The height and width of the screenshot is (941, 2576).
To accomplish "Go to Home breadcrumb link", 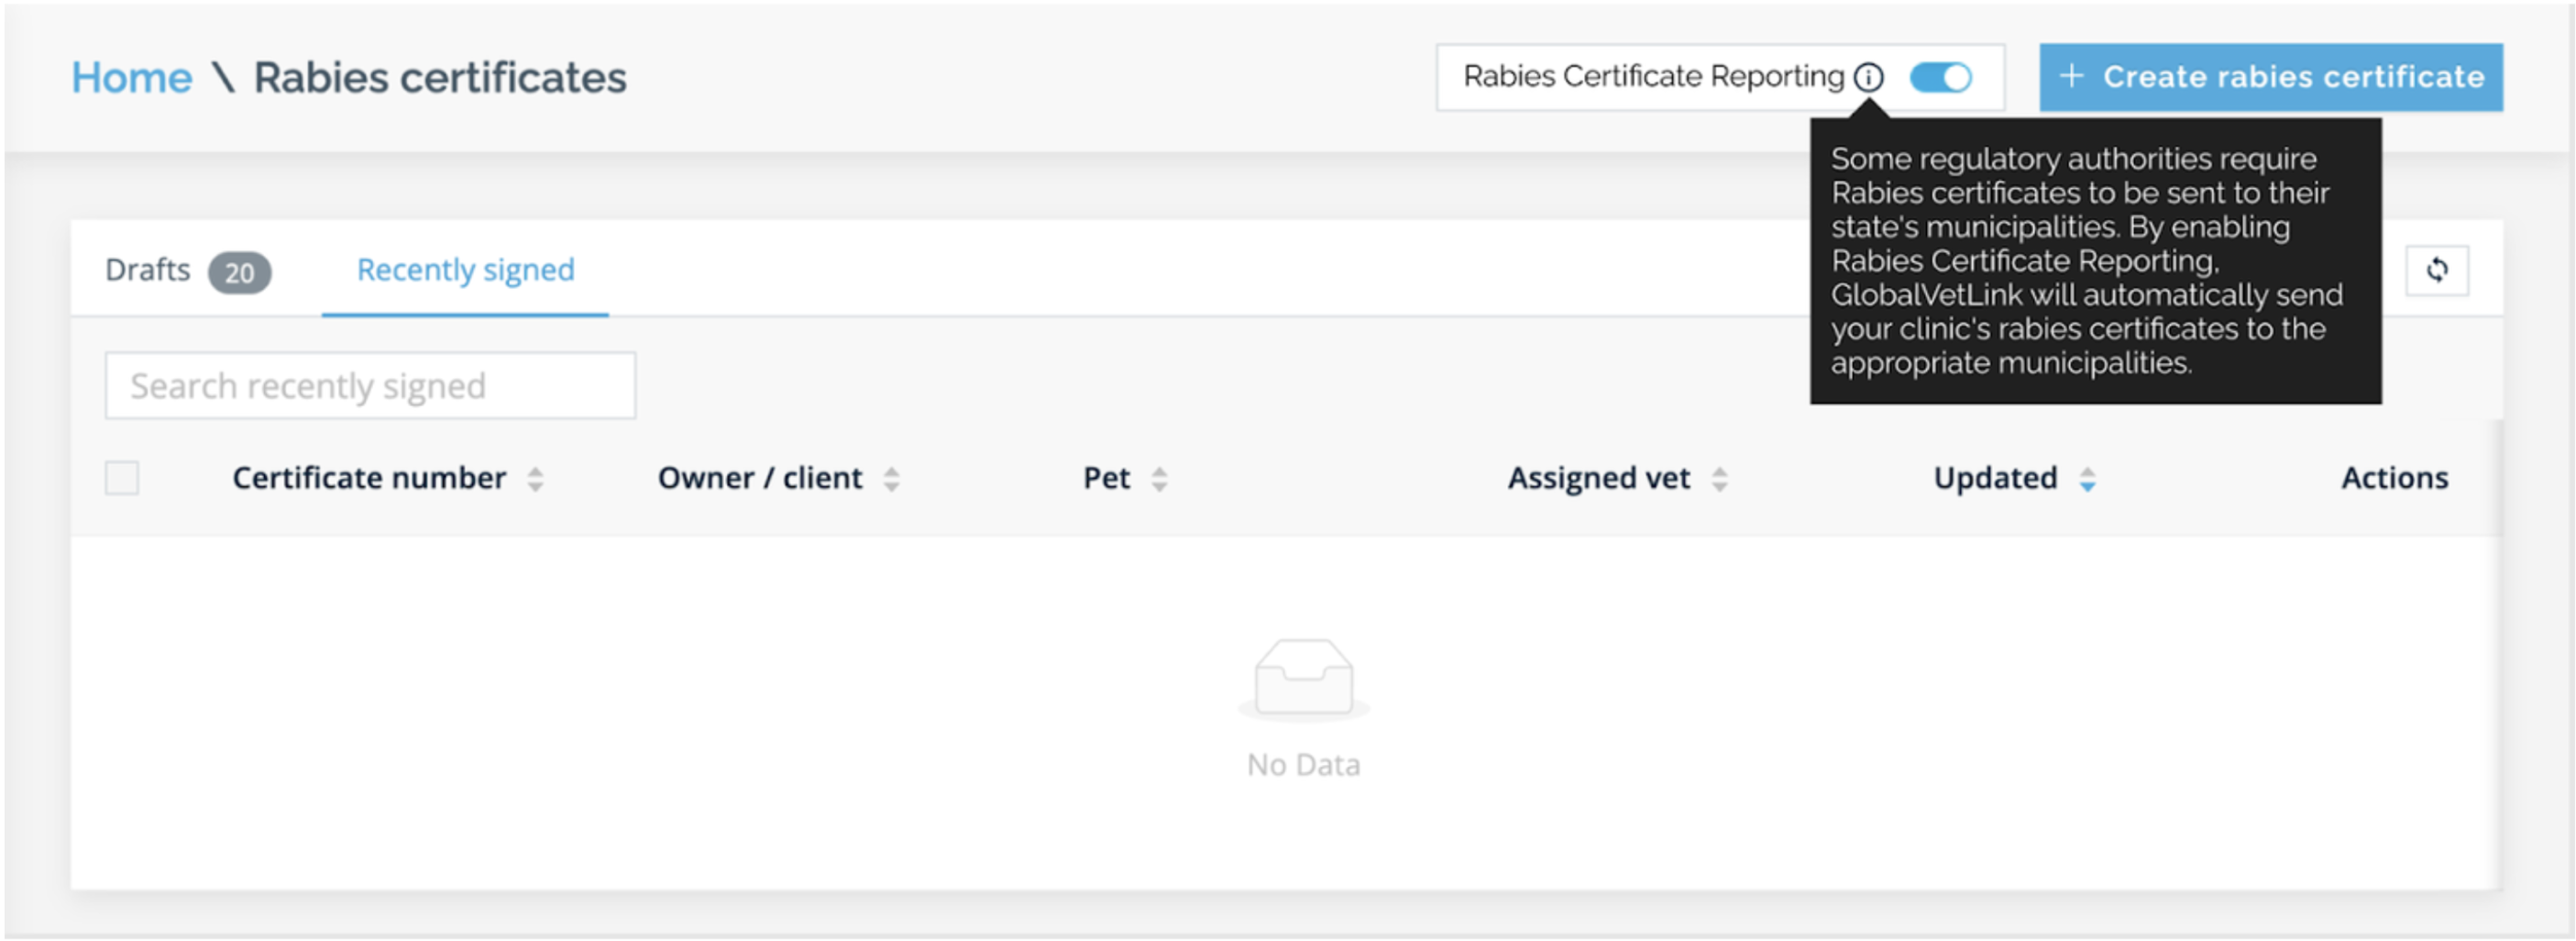I will (x=131, y=77).
